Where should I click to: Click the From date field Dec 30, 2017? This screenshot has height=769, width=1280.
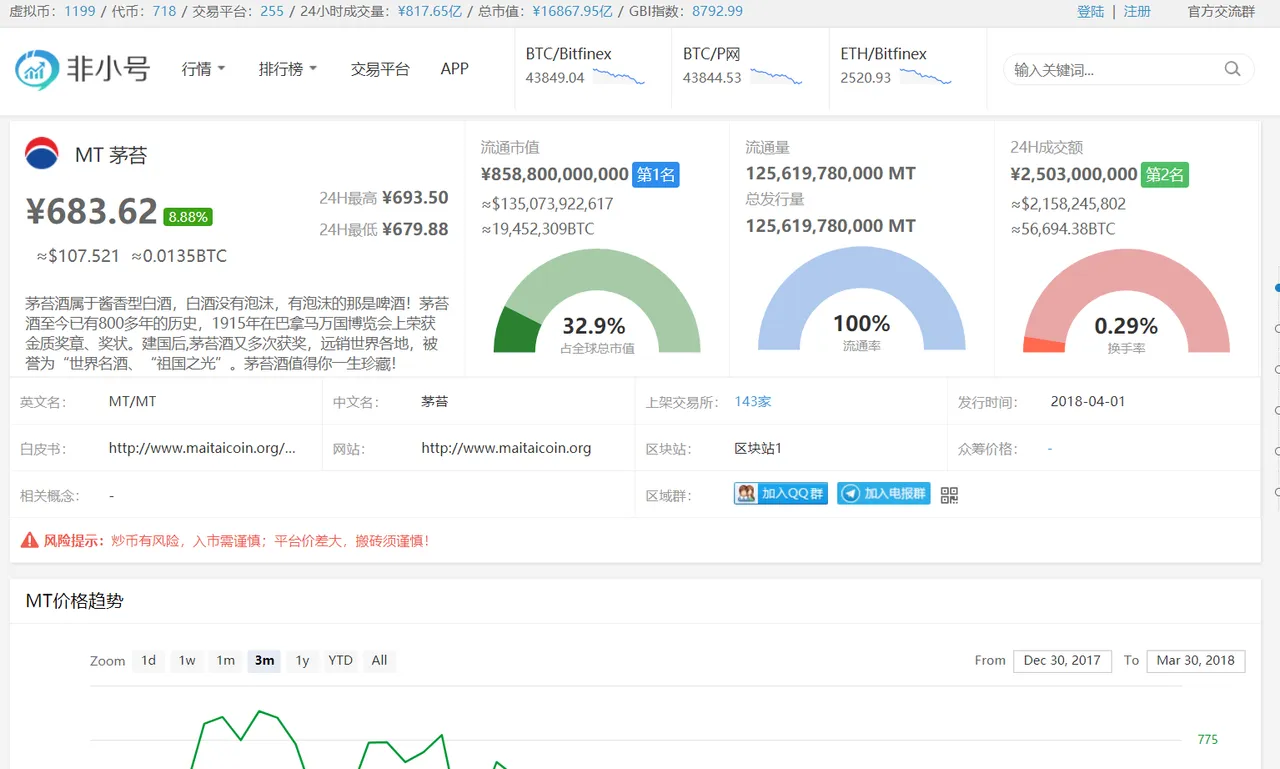(1062, 660)
